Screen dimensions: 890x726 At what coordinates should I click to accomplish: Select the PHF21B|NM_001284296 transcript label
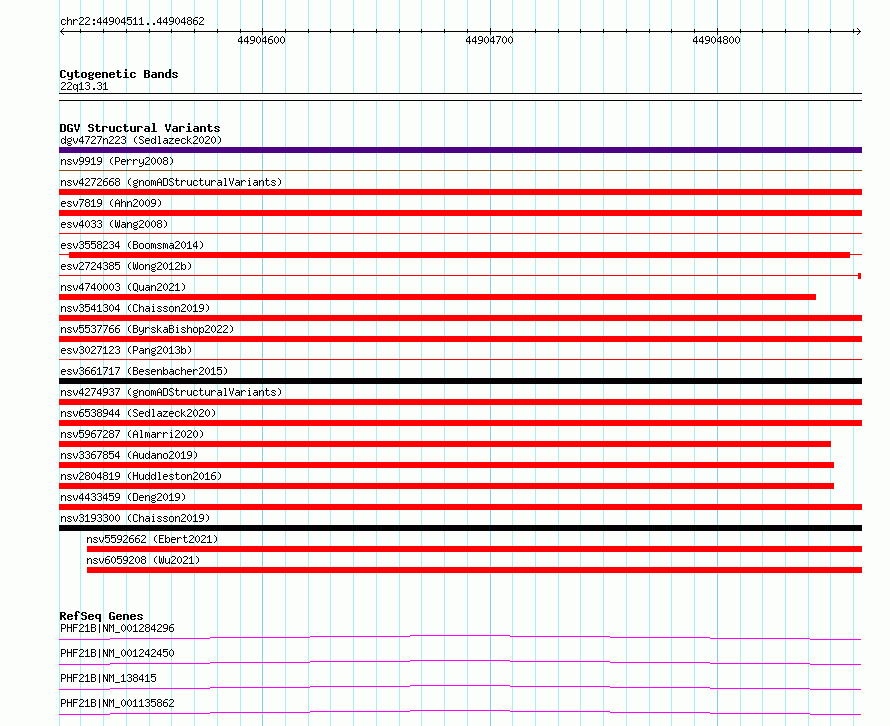coord(117,628)
